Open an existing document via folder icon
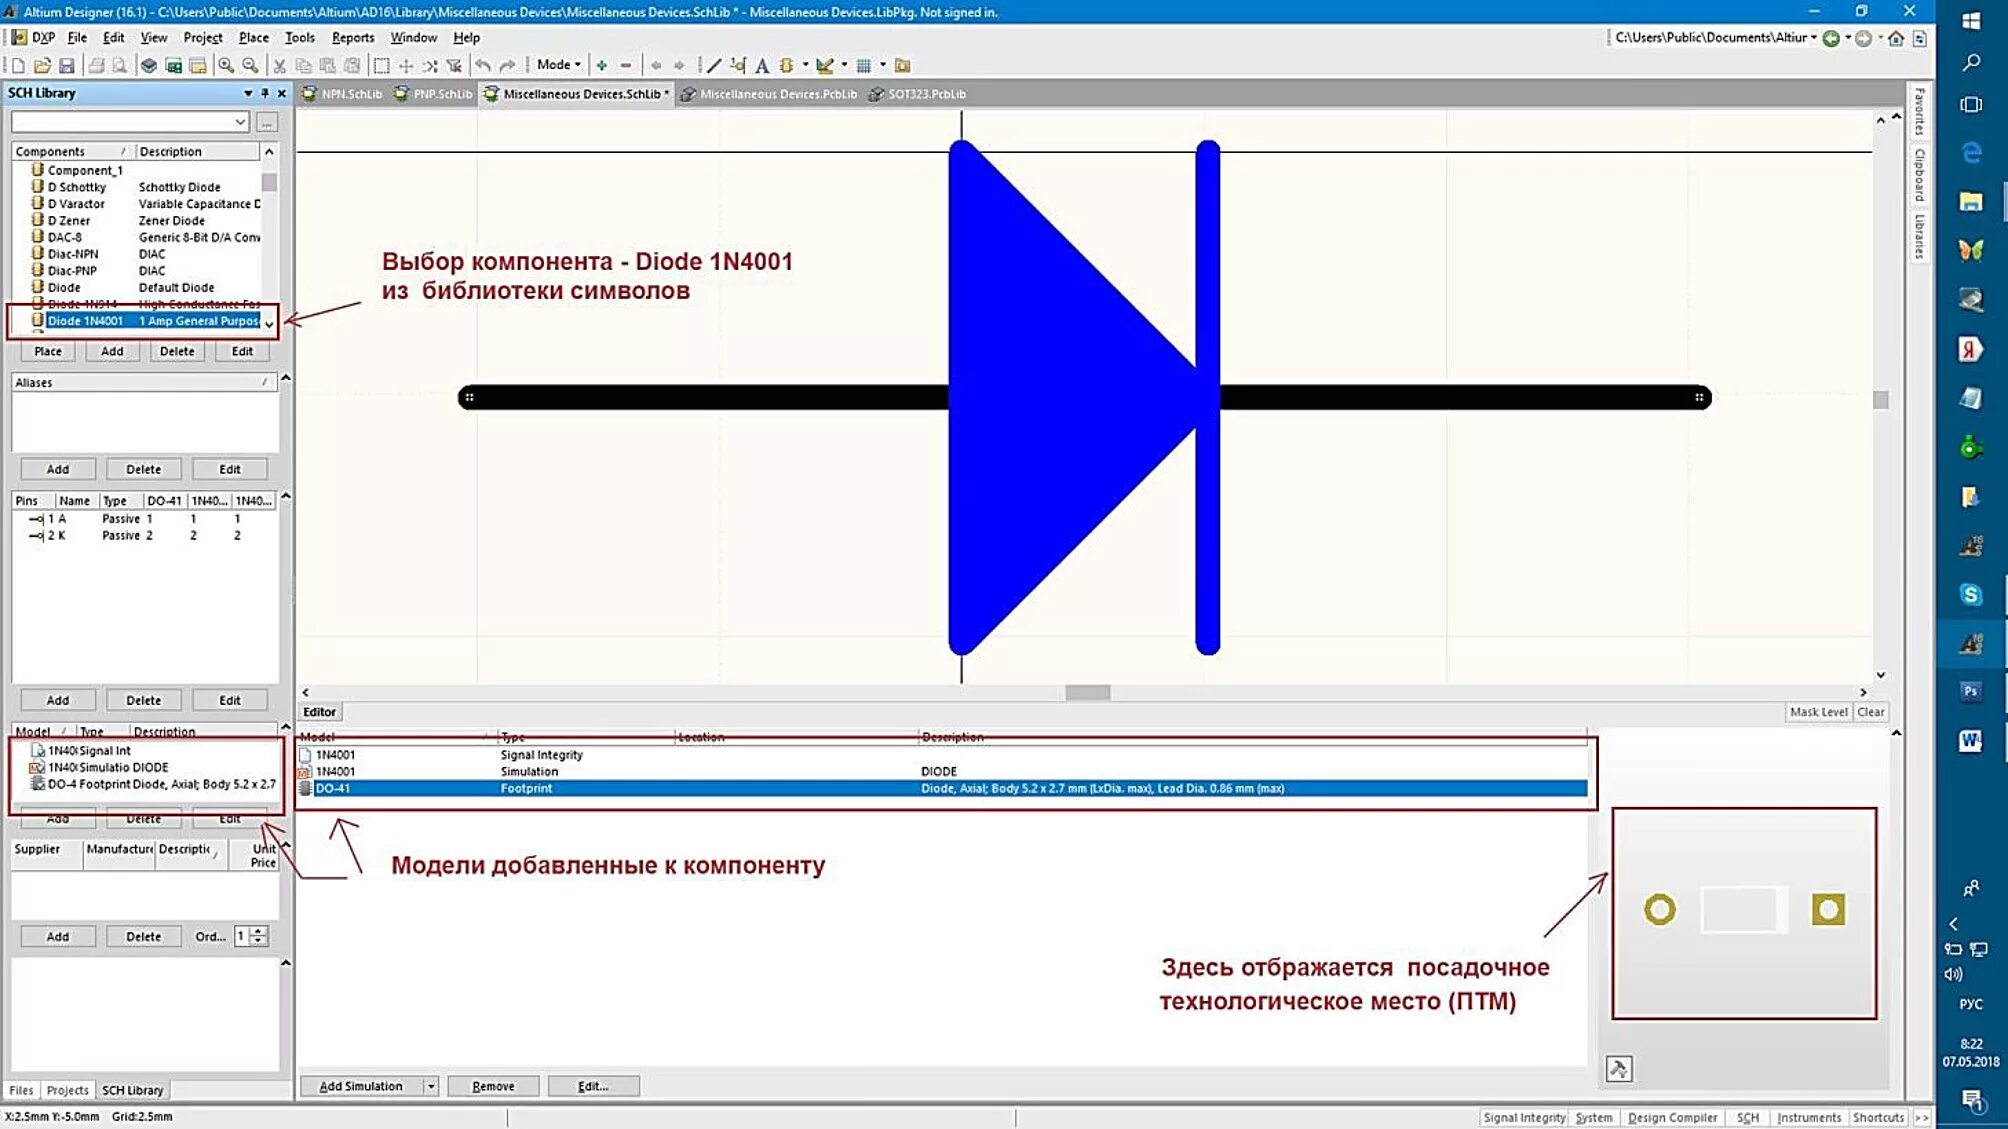Viewport: 2008px width, 1129px height. [x=42, y=66]
